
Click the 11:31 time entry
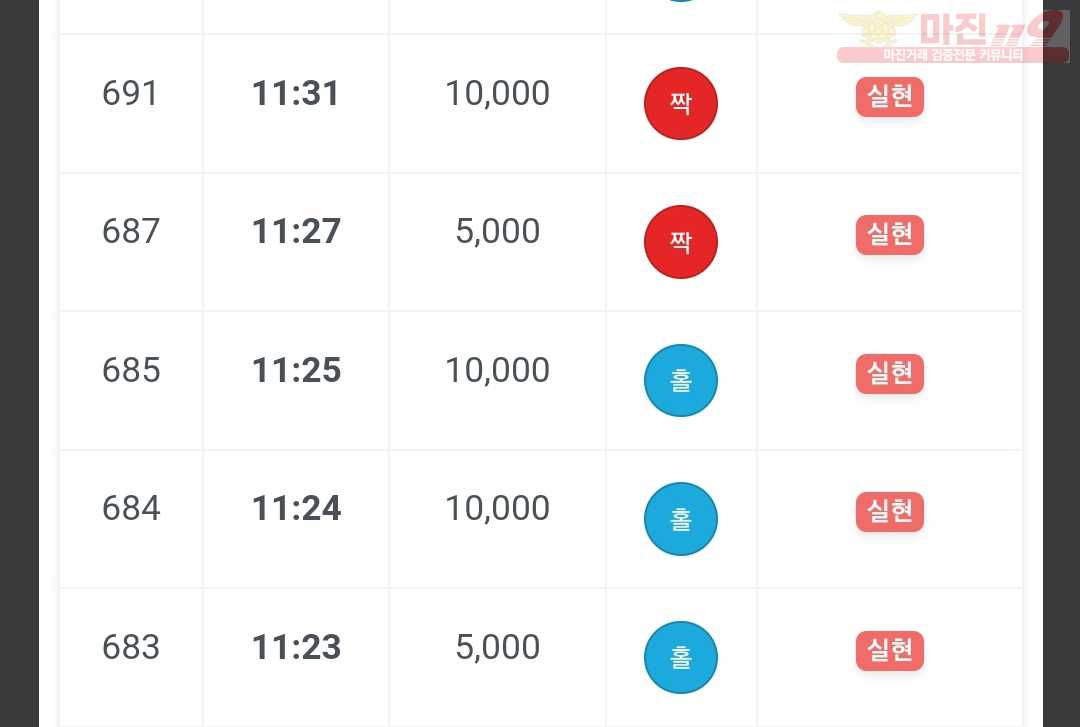pos(295,93)
